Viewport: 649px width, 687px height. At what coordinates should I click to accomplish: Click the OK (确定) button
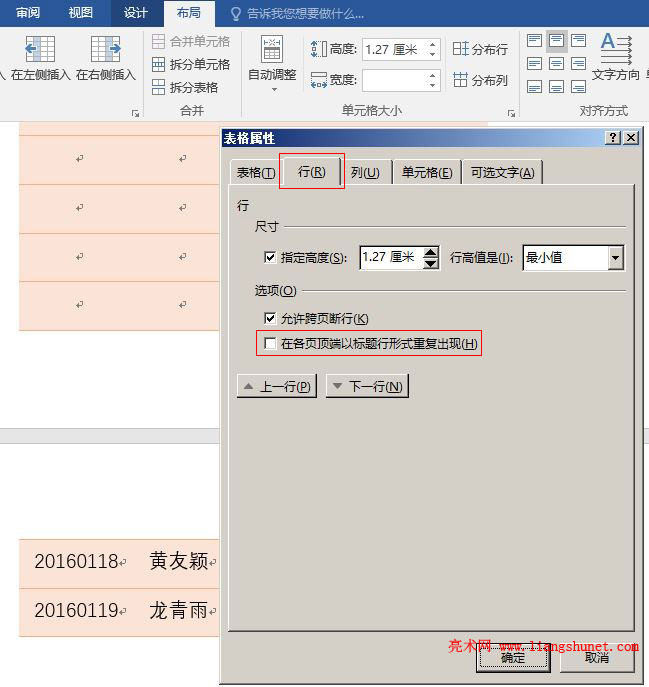pyautogui.click(x=513, y=657)
